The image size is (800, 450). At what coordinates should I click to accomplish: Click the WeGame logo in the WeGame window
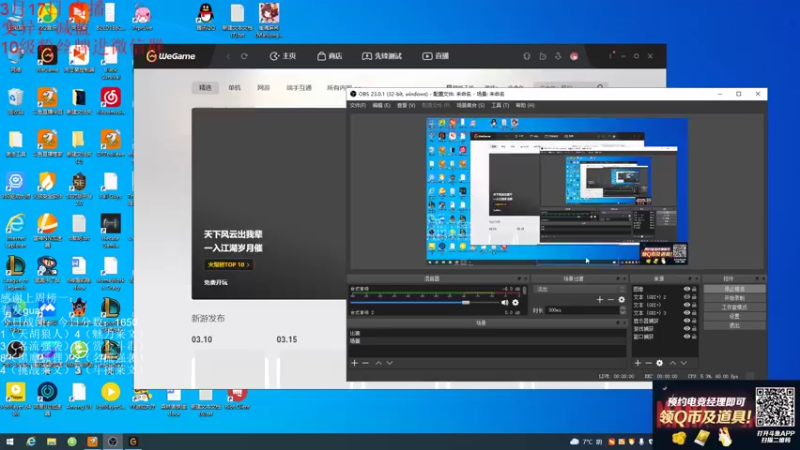point(171,56)
